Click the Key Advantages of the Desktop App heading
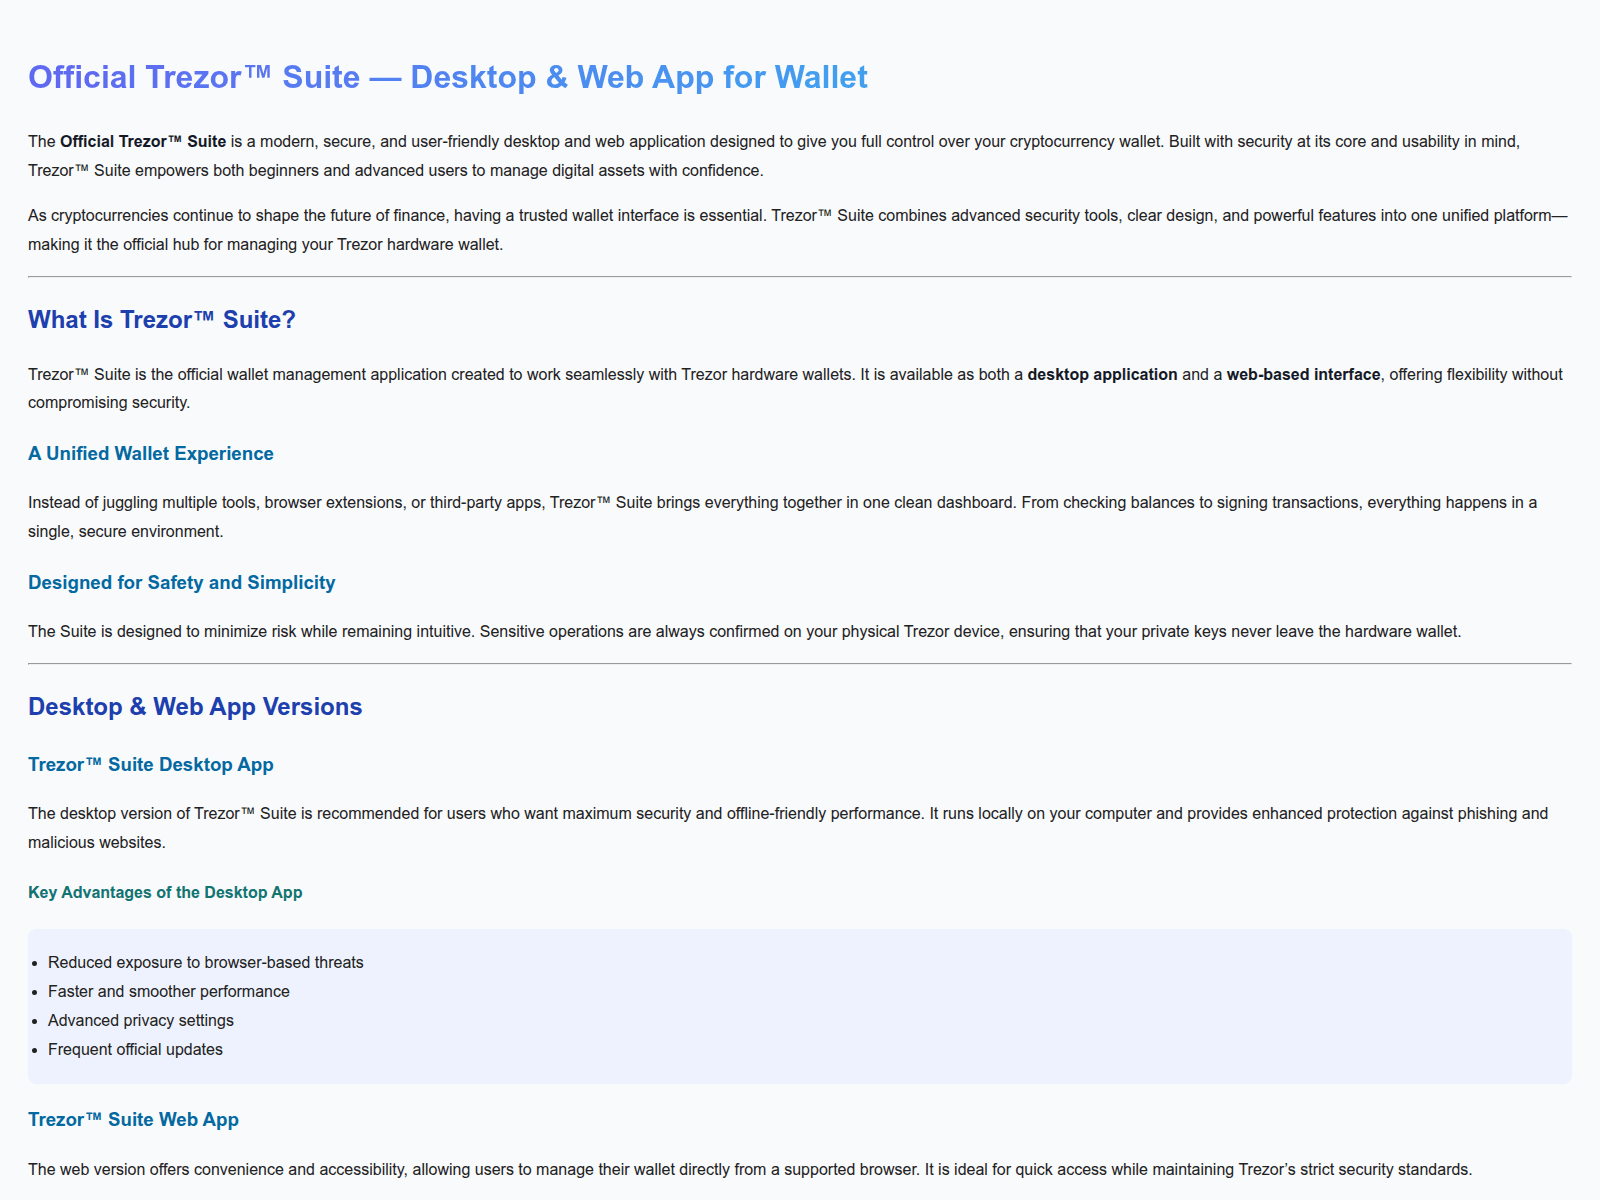 point(165,892)
